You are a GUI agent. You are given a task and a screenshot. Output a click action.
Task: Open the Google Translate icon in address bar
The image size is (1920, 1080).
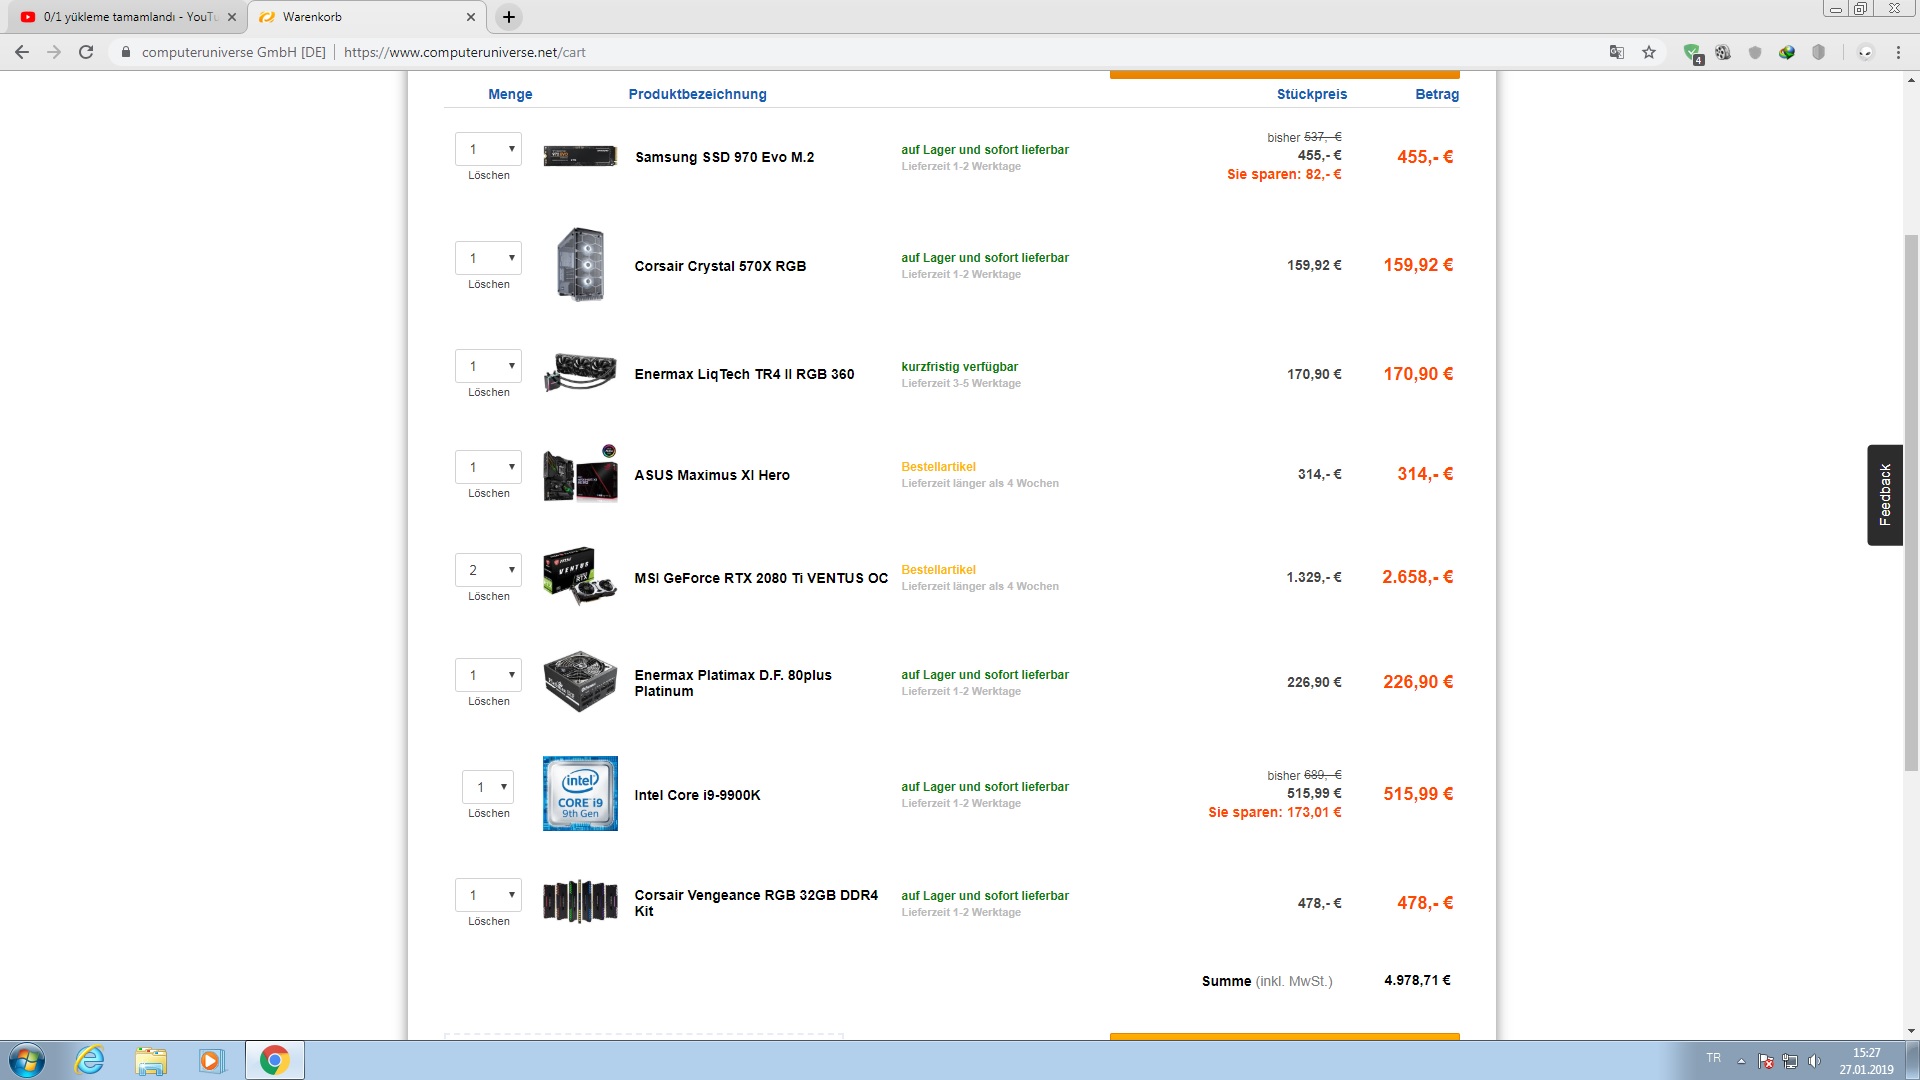coord(1617,52)
